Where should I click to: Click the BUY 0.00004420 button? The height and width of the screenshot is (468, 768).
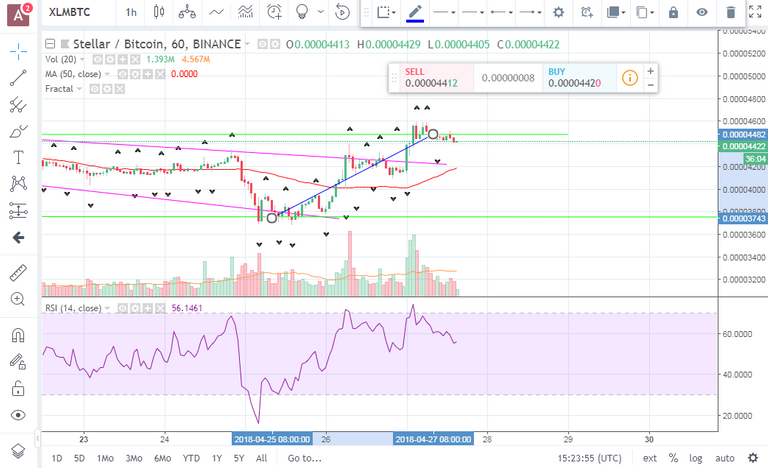[578, 78]
